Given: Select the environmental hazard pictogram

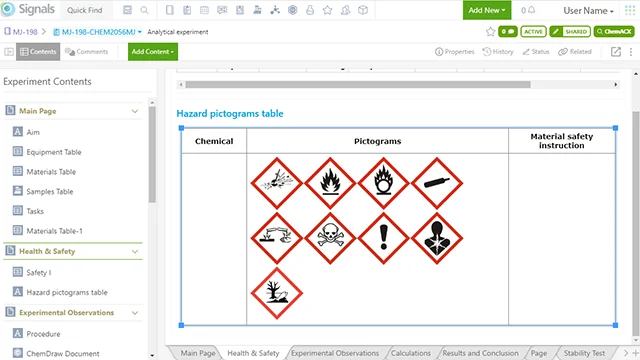Looking at the screenshot, I should (277, 293).
